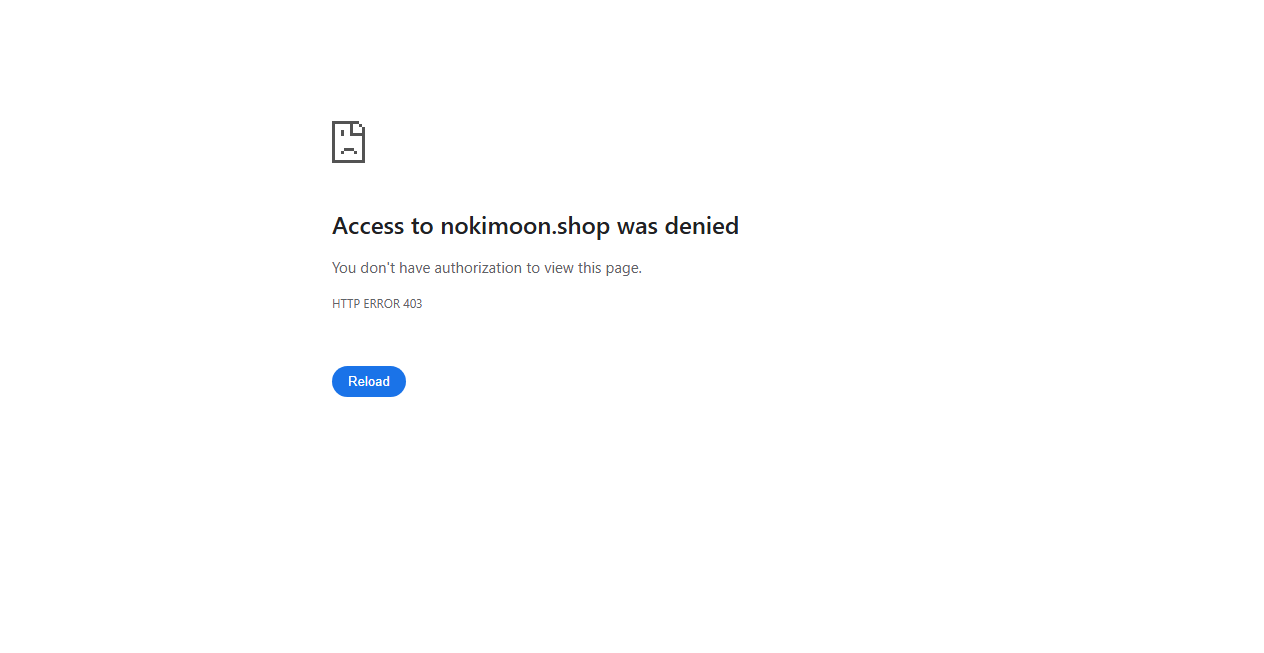
Task: Select the text 'HTTP ERROR 403'
Action: click(x=377, y=304)
